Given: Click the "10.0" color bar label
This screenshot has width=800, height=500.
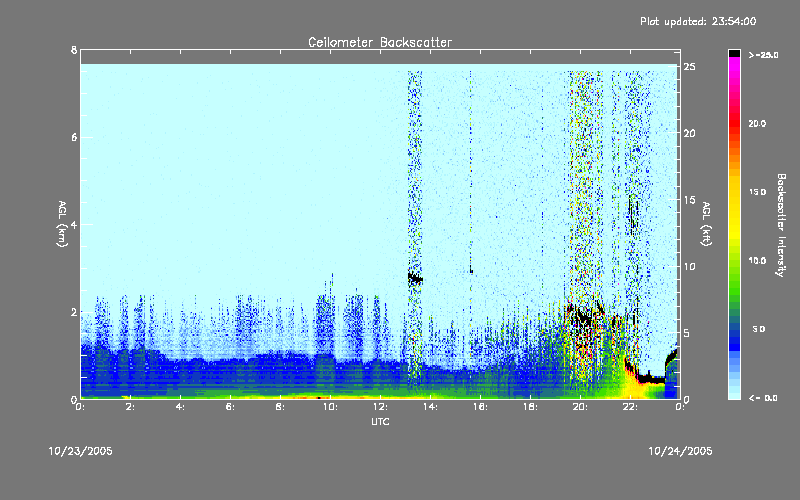Looking at the screenshot, I should tap(757, 261).
